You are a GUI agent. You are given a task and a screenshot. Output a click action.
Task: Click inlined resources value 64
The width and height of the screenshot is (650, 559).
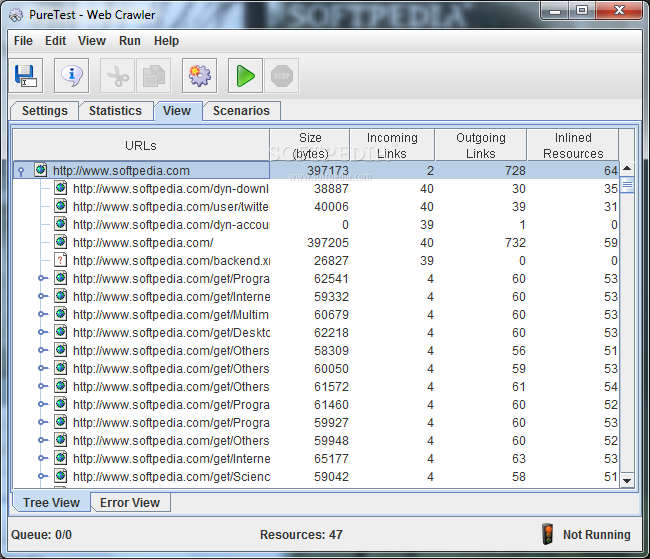click(611, 170)
